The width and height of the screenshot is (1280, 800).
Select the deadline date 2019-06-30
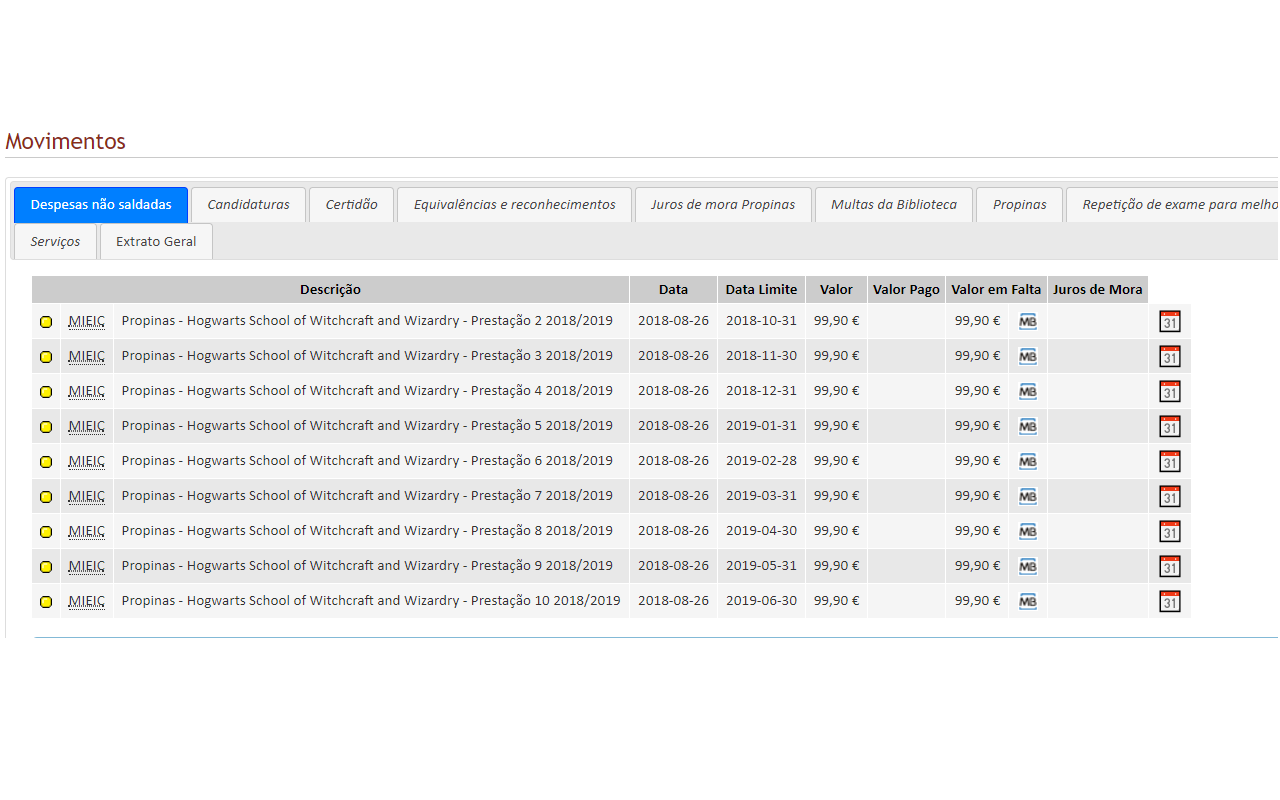pyautogui.click(x=762, y=601)
